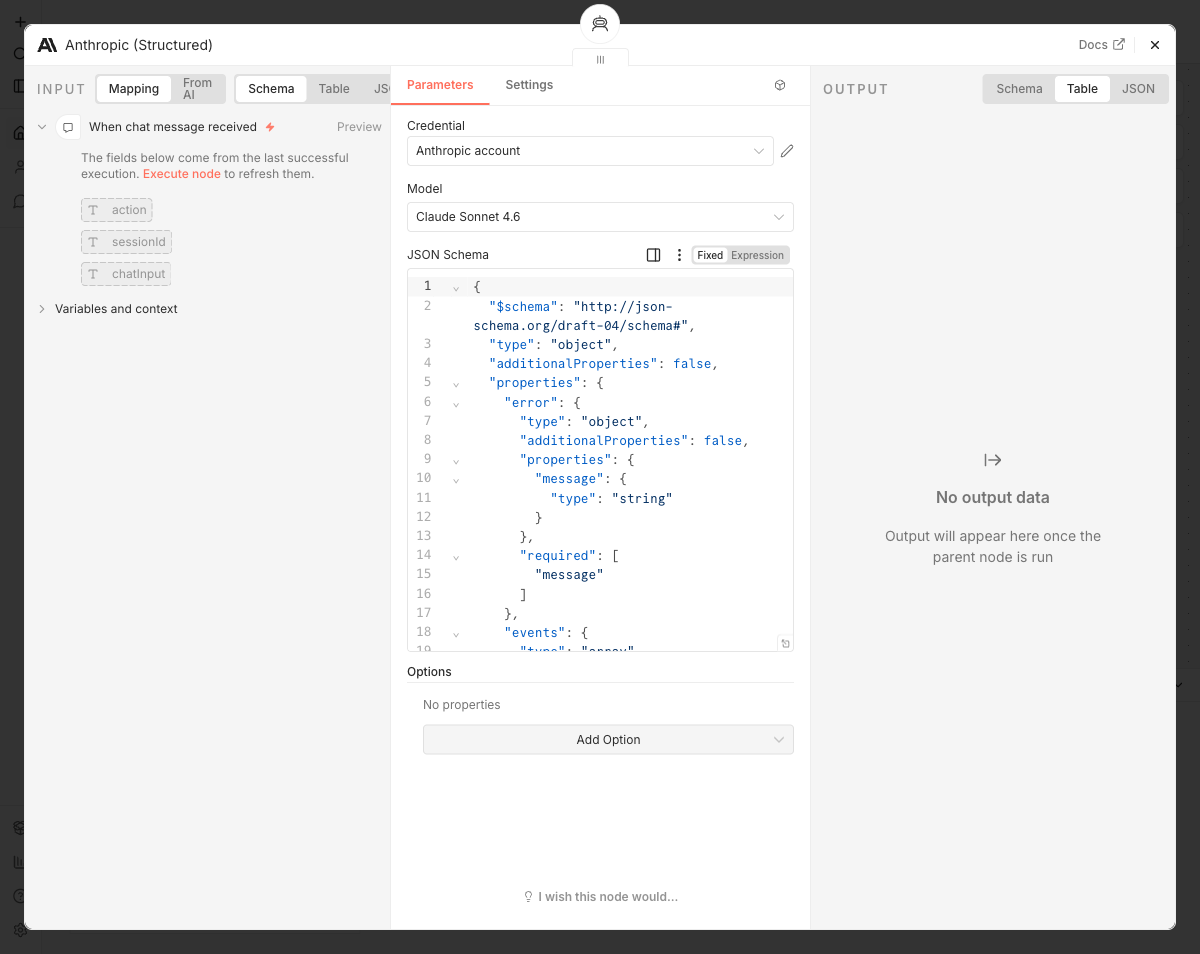Show output as JSON view
Image resolution: width=1200 pixels, height=954 pixels.
click(1138, 89)
